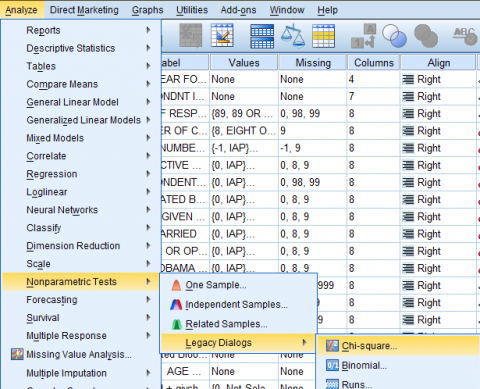Image resolution: width=480 pixels, height=389 pixels.
Task: Click the Select Cases yellow grid icon
Action: click(x=323, y=36)
